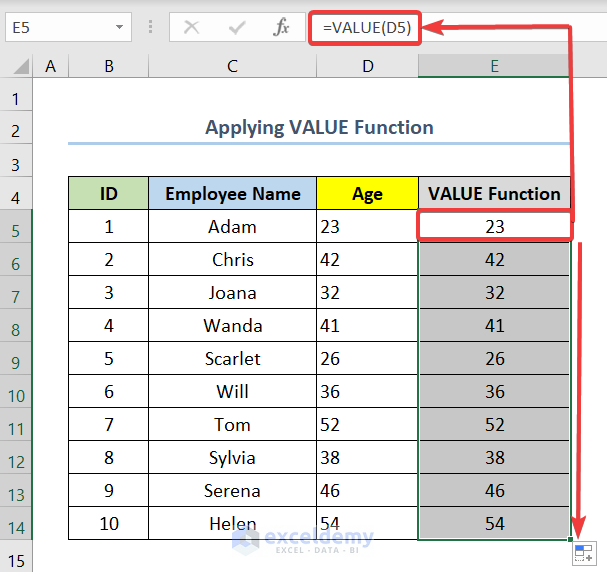Click the Name Box showing E5
The height and width of the screenshot is (572, 607).
point(68,27)
